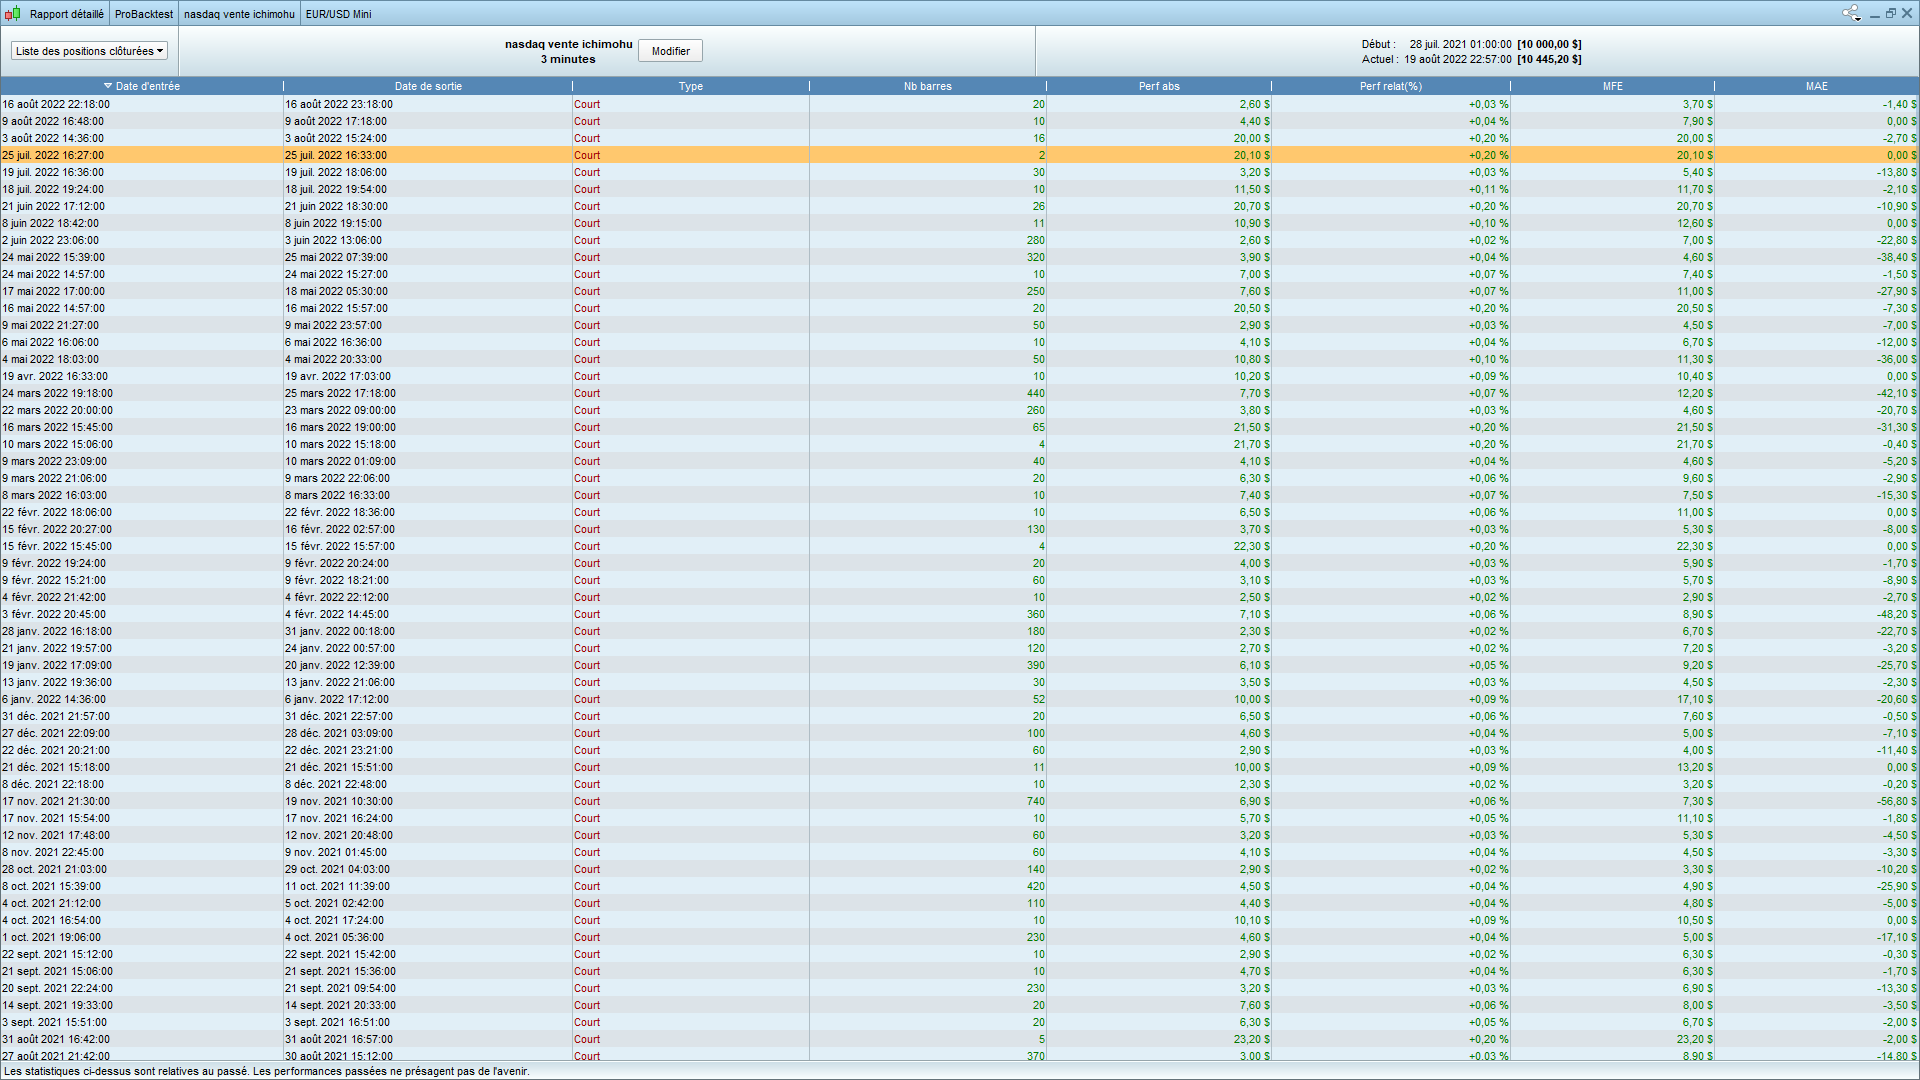Close the detailed report window
The width and height of the screenshot is (1920, 1080).
(1907, 13)
